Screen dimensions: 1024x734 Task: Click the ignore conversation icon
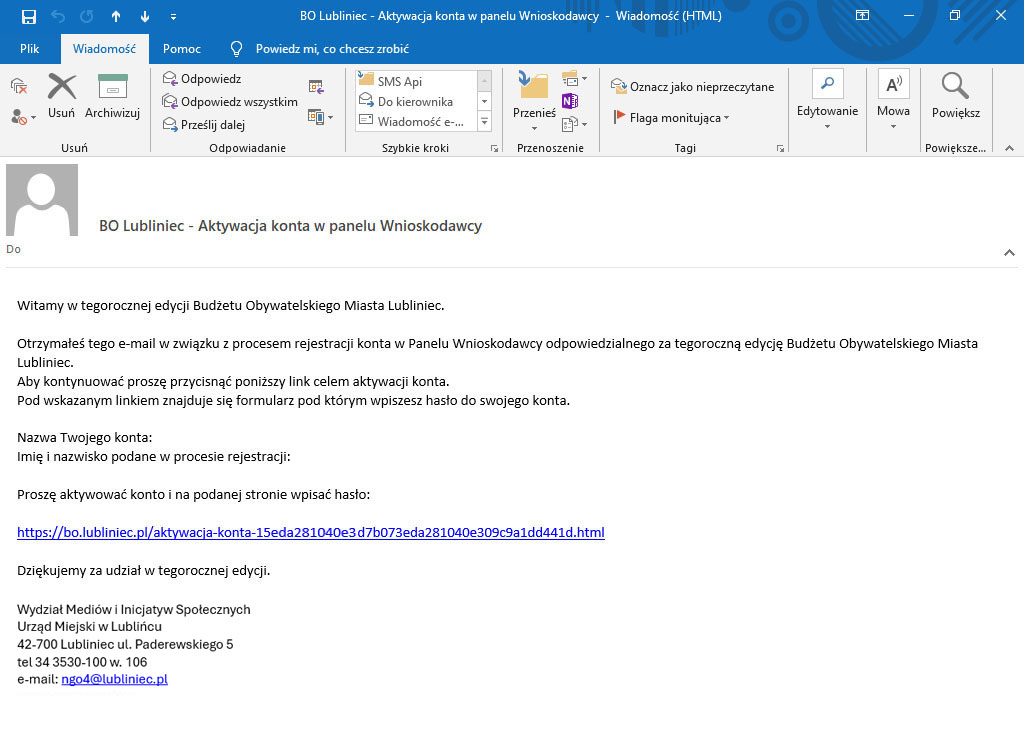19,87
